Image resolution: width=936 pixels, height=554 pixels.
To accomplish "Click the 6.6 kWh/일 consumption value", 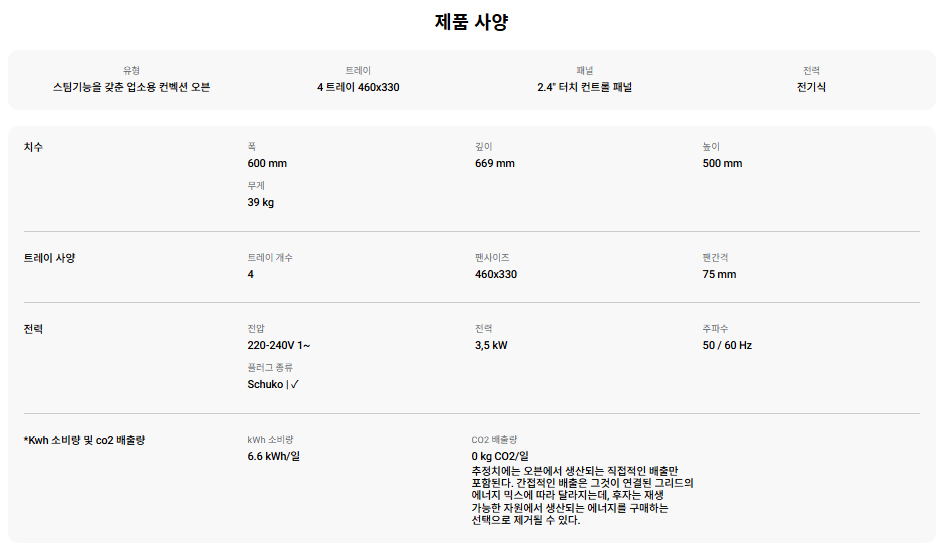I will (x=274, y=456).
